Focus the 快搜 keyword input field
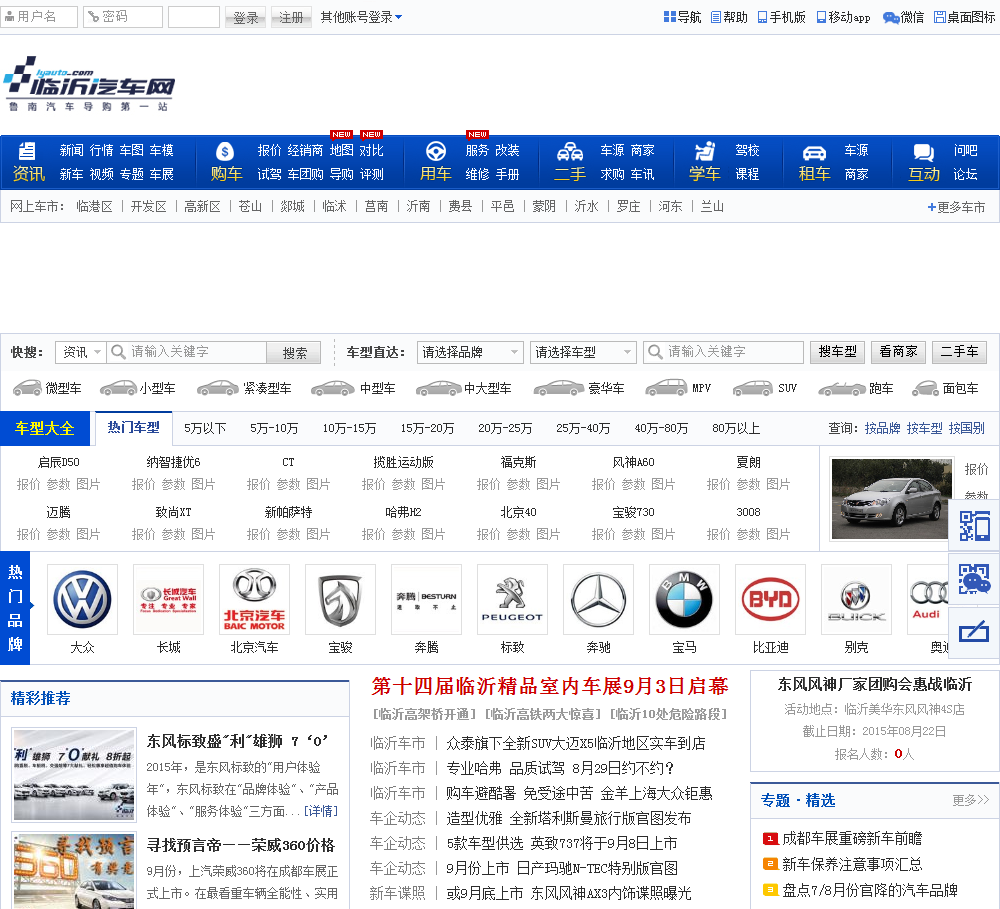Screen dimensions: 1000x909 click(187, 352)
